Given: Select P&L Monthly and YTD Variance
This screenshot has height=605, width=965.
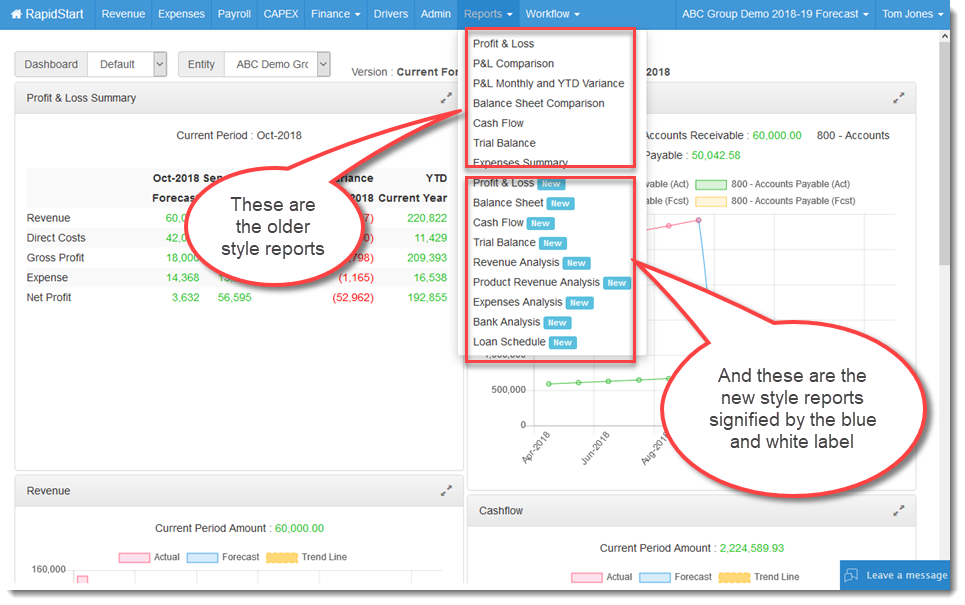Looking at the screenshot, I should (x=548, y=83).
